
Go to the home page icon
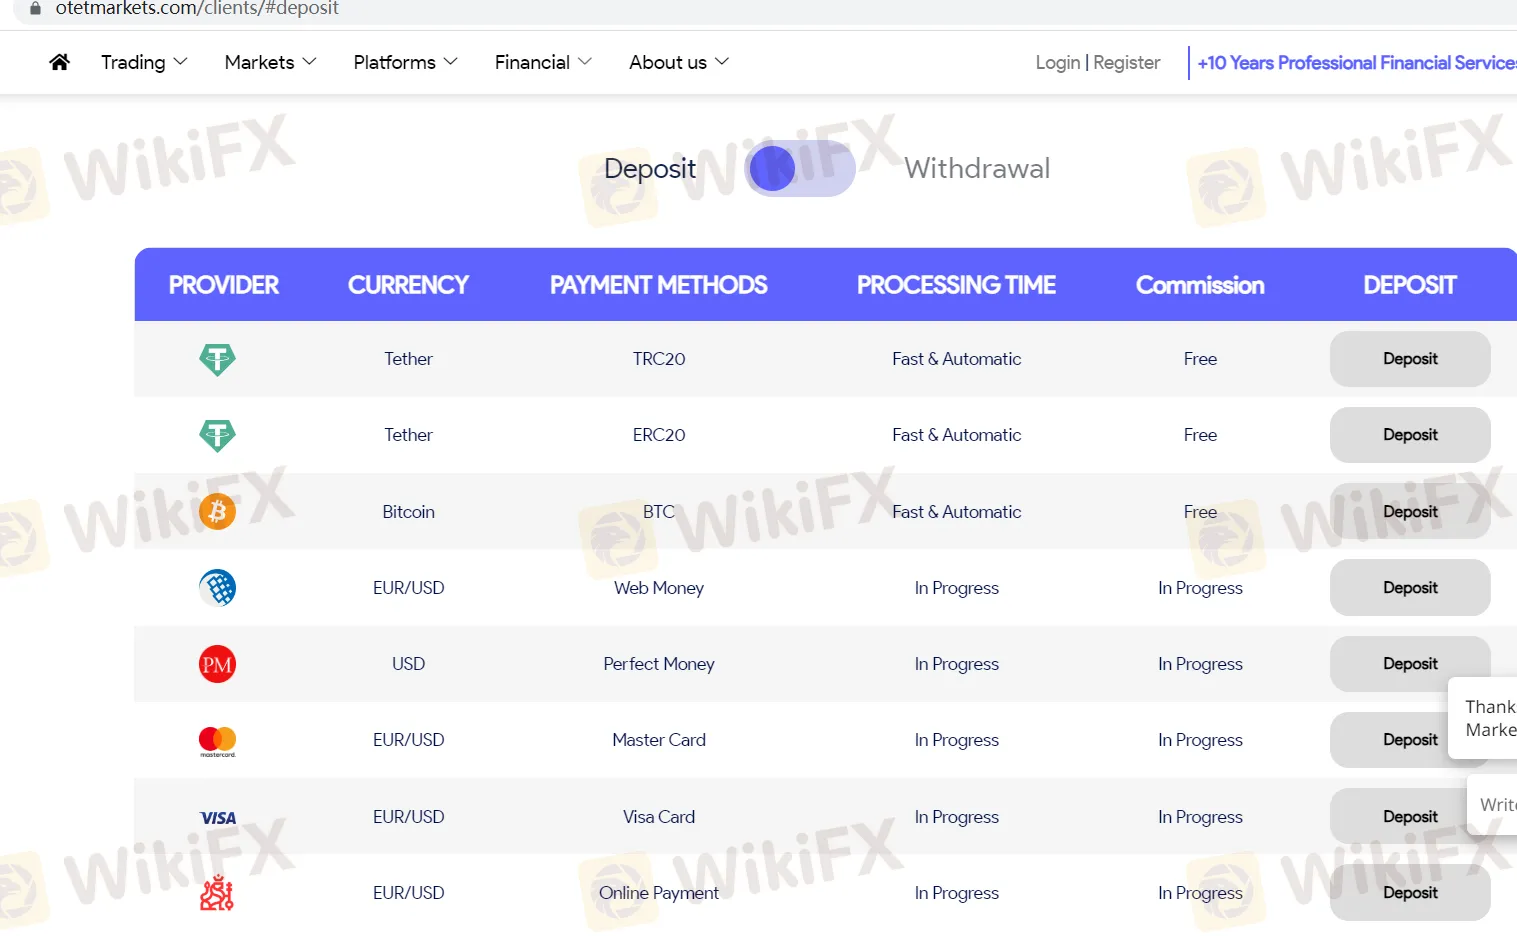pyautogui.click(x=59, y=62)
